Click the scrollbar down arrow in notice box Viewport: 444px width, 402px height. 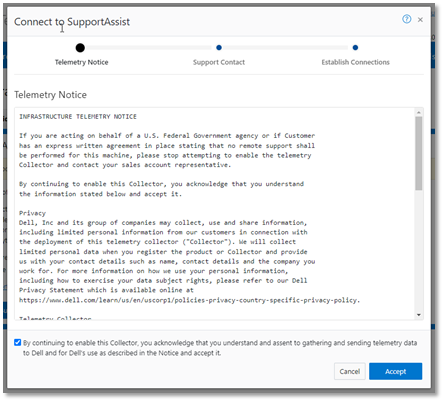pos(419,315)
